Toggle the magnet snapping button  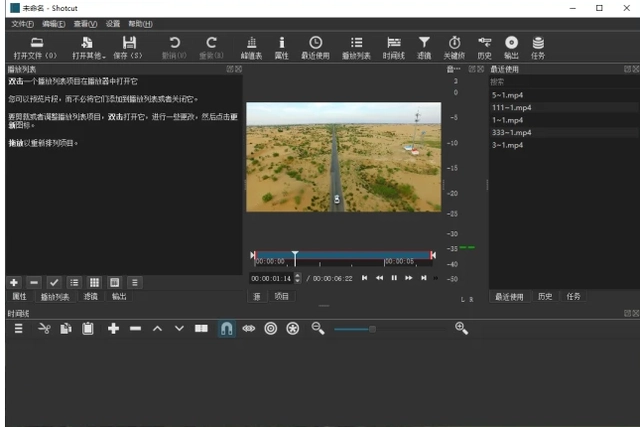coord(227,328)
